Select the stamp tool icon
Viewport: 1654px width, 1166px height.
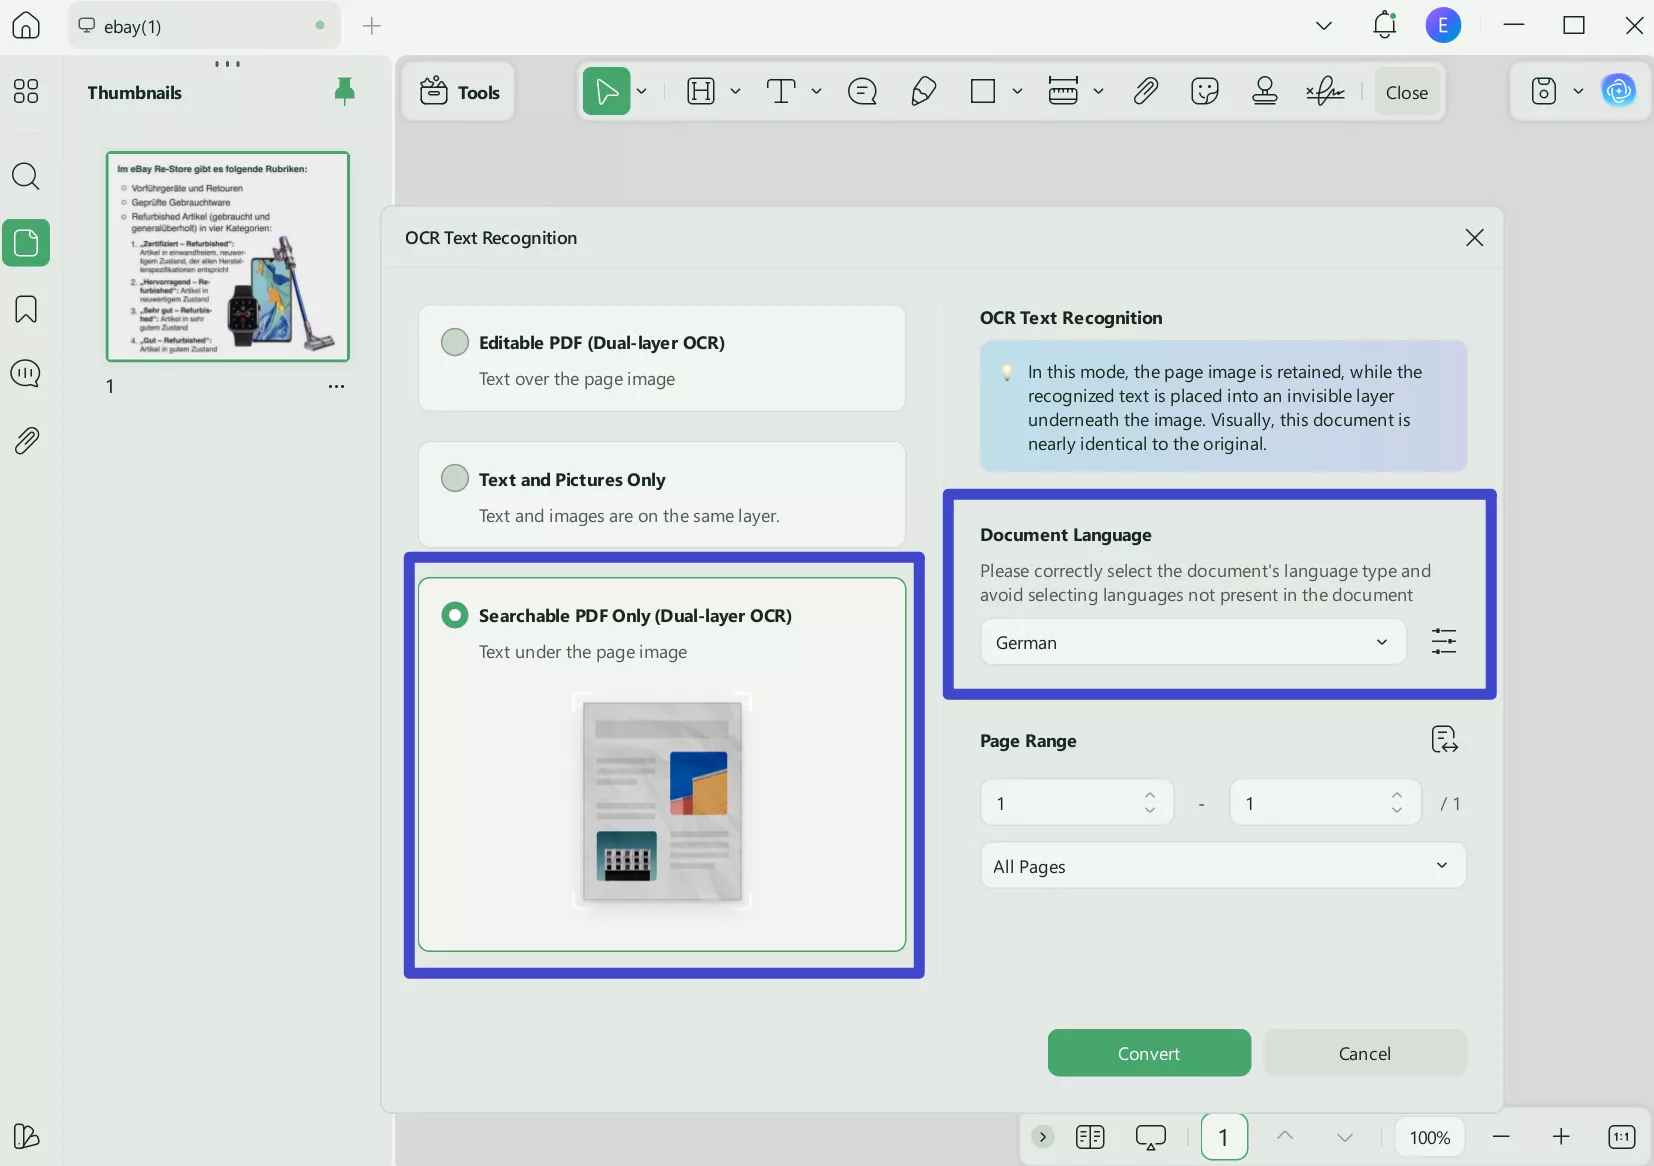(1265, 92)
